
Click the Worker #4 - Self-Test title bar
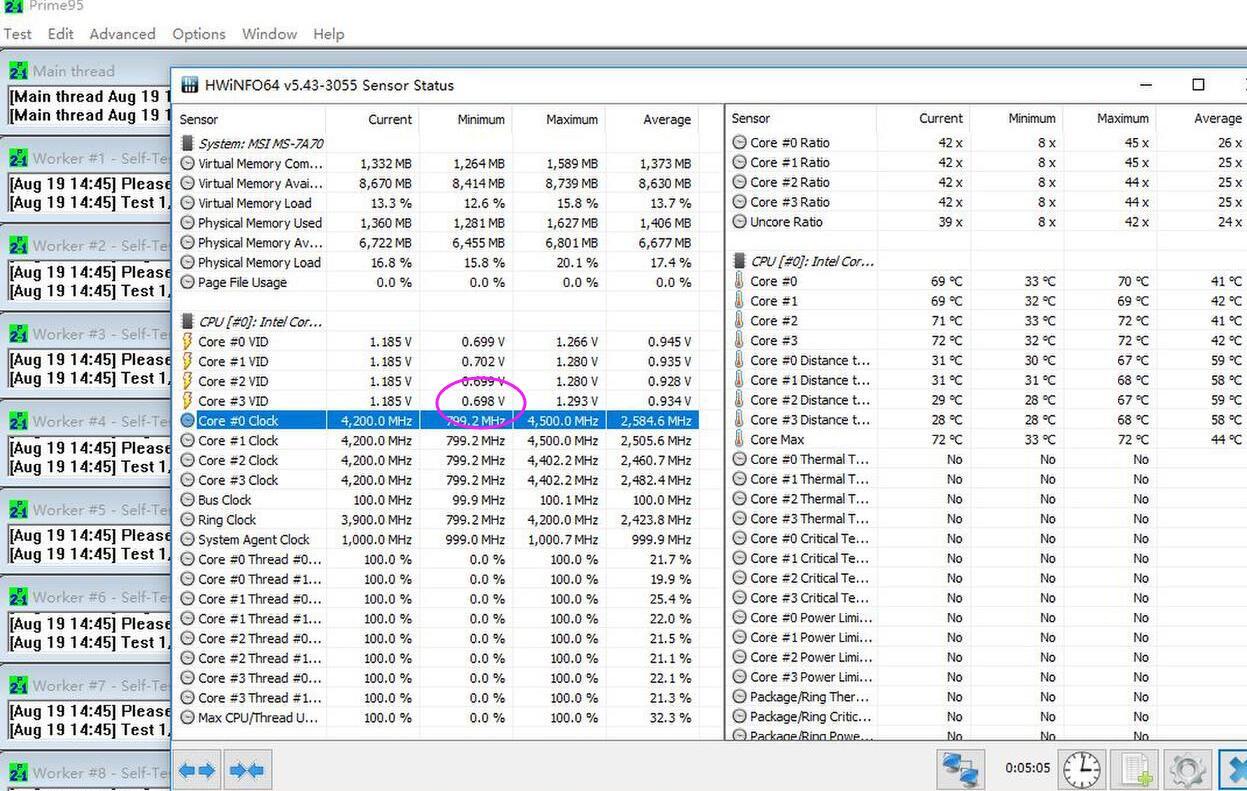pos(87,421)
